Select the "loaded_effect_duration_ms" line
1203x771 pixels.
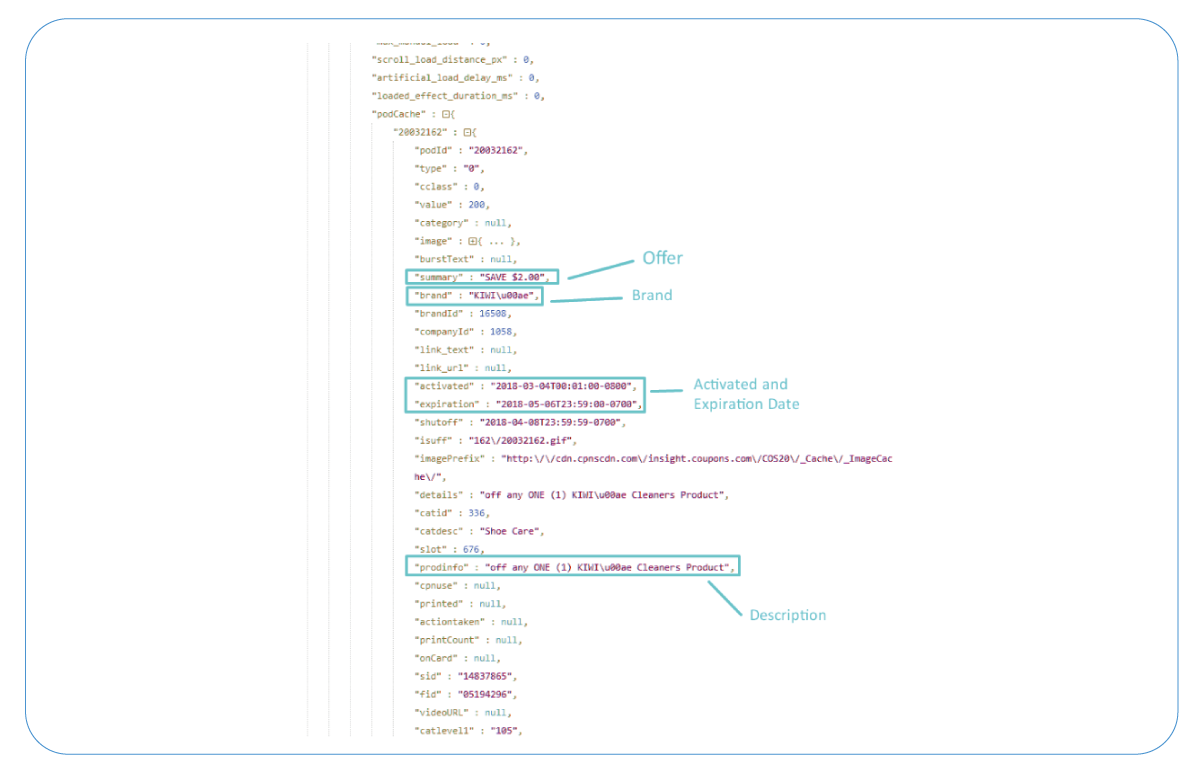tap(458, 96)
